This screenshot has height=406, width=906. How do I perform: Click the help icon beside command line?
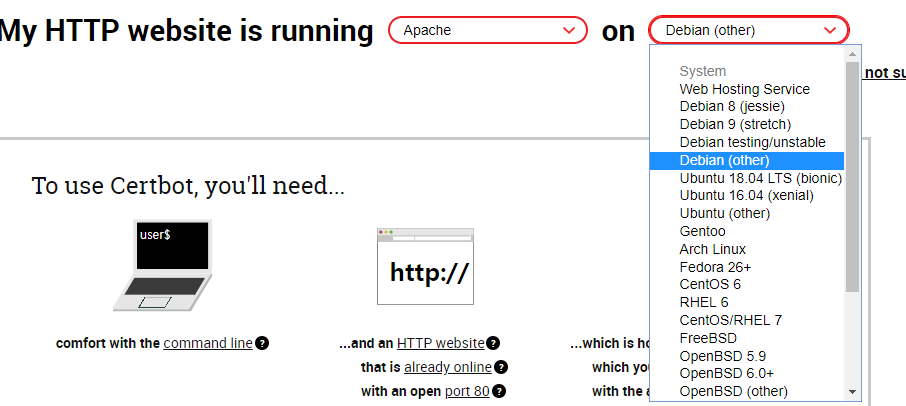click(x=262, y=343)
